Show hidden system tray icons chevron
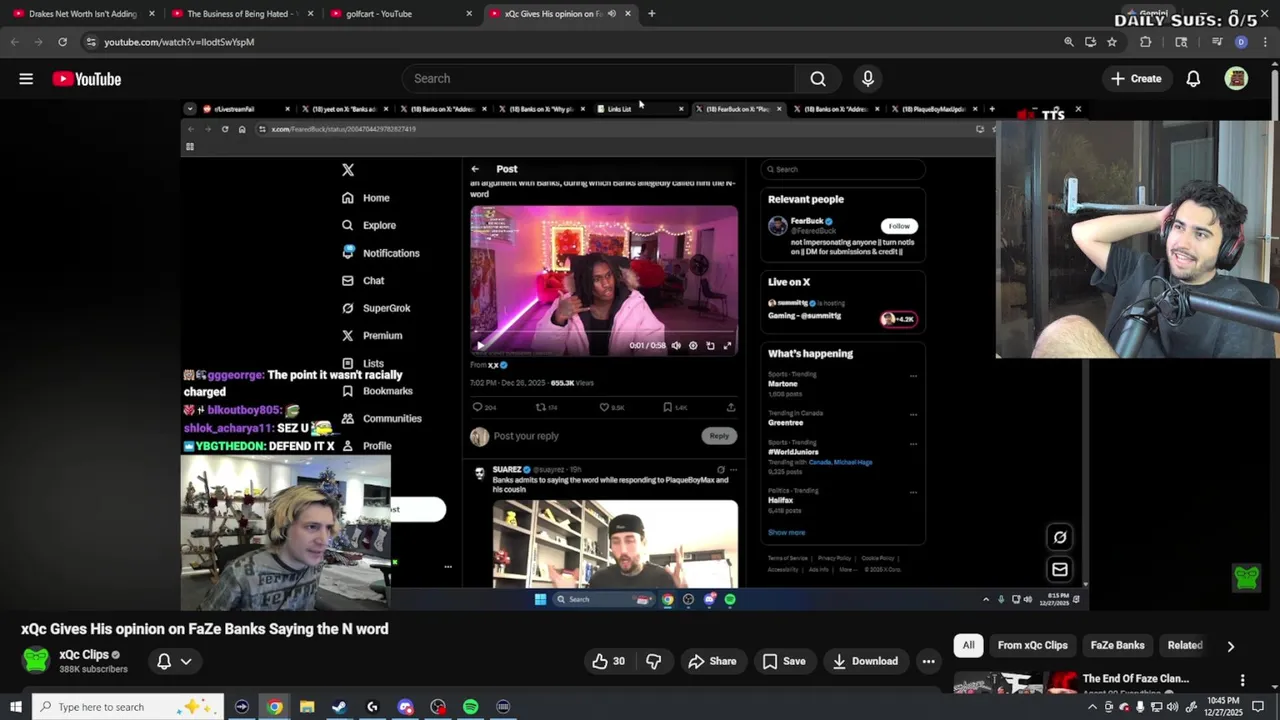 (1092, 707)
